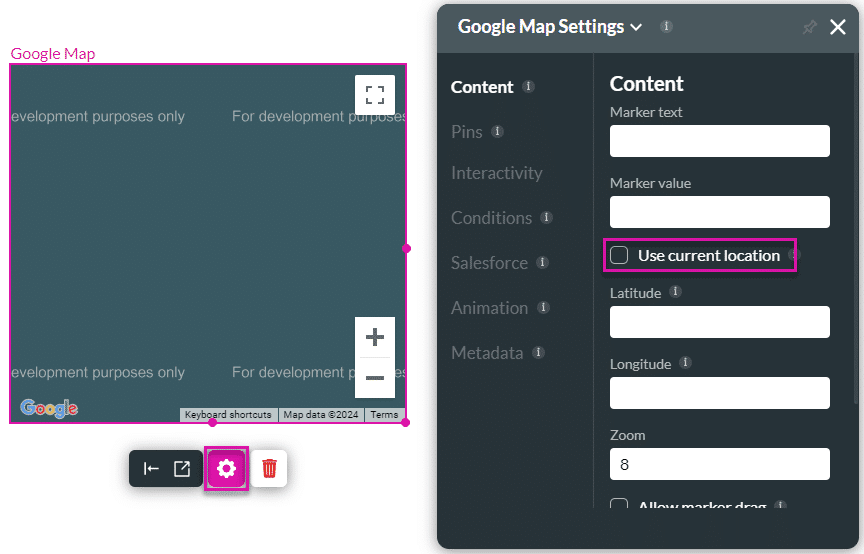Focus the Marker text input field
This screenshot has height=554, width=864.
[720, 141]
